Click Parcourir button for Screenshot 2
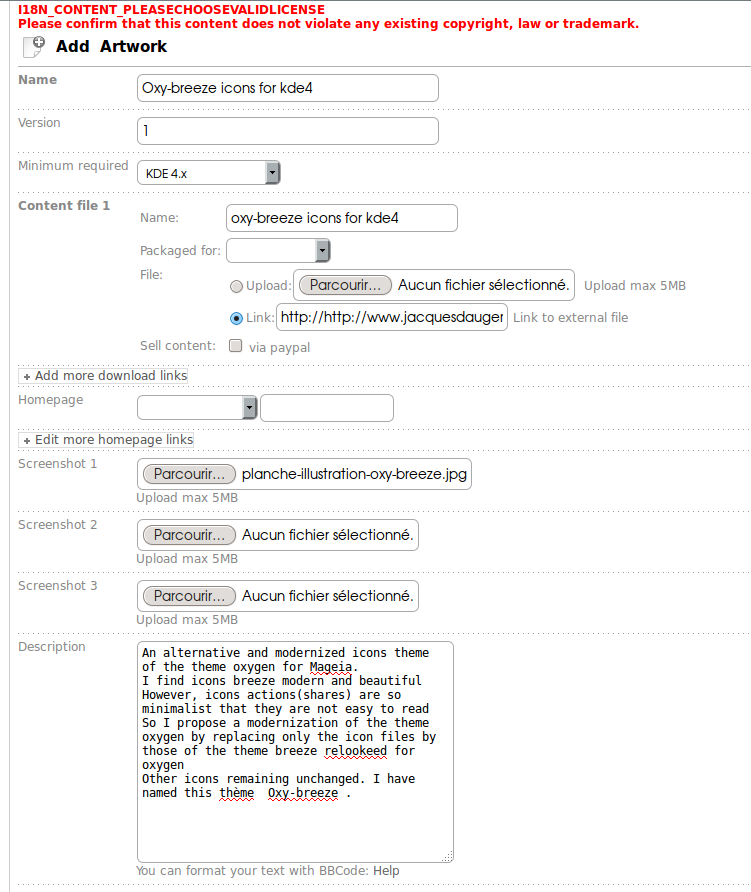751x892 pixels. (189, 535)
